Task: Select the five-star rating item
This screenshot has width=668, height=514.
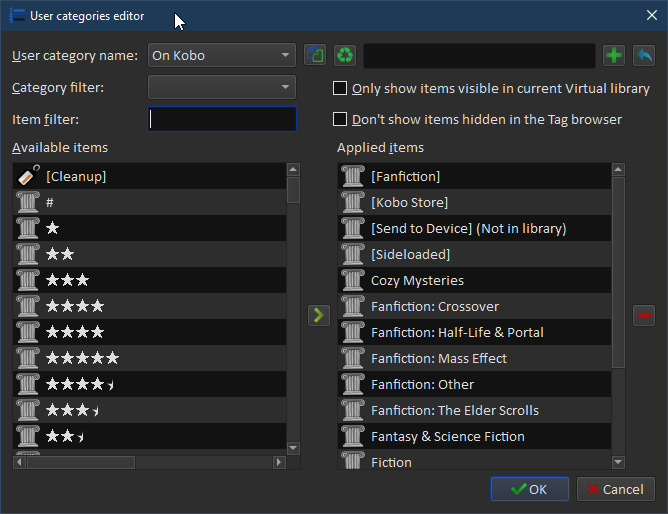Action: [x=82, y=358]
